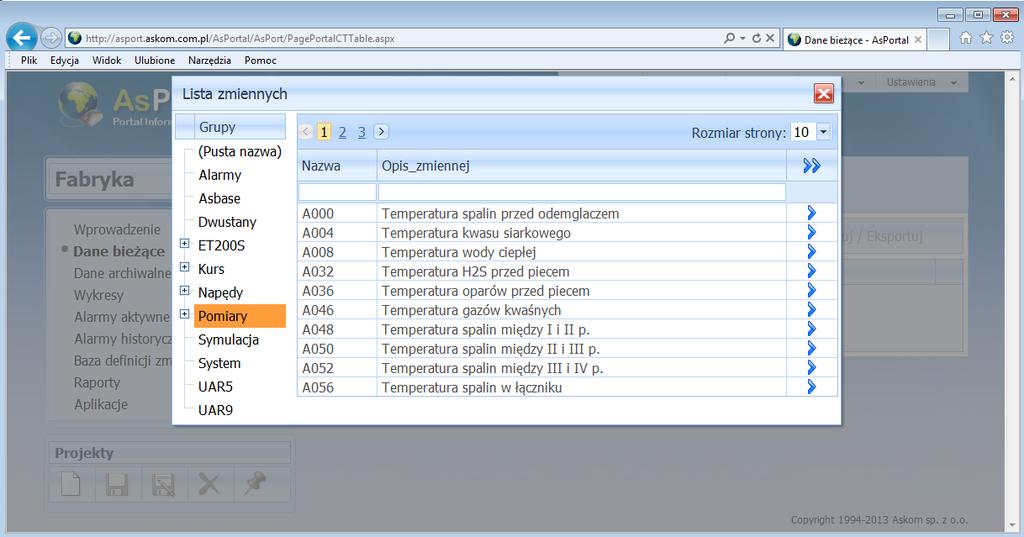Open Favorites star icon
The image size is (1024, 537).
[x=986, y=38]
